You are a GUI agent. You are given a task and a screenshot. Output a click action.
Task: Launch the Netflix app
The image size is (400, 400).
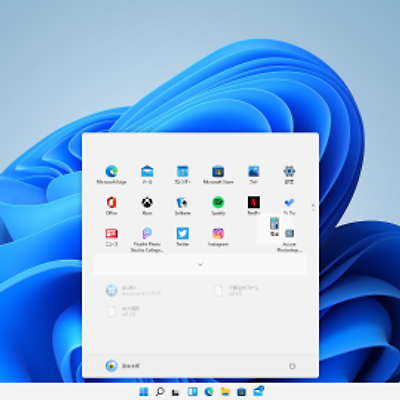(x=254, y=205)
